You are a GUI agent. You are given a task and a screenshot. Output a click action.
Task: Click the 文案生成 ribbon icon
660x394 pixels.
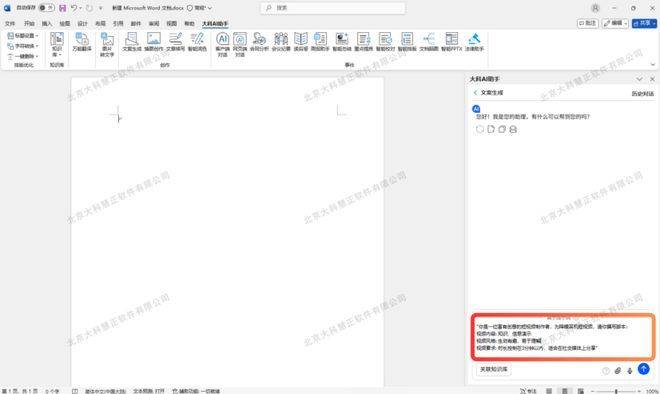point(132,42)
